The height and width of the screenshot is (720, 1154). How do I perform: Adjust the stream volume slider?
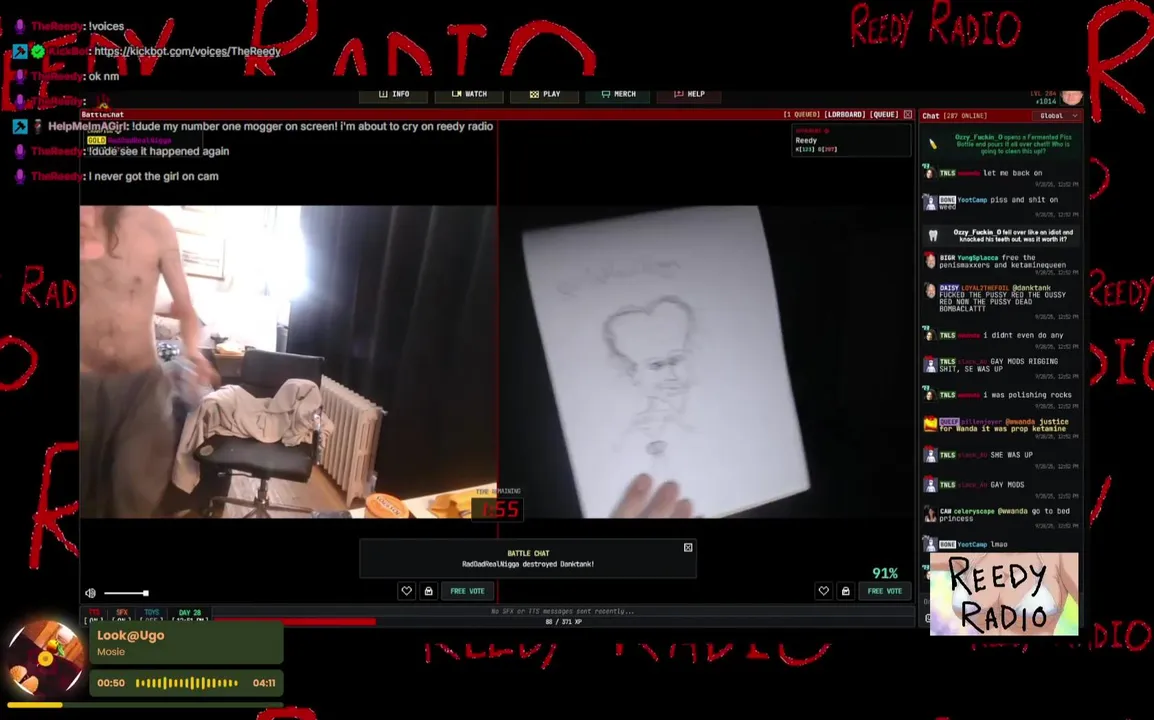[126, 593]
